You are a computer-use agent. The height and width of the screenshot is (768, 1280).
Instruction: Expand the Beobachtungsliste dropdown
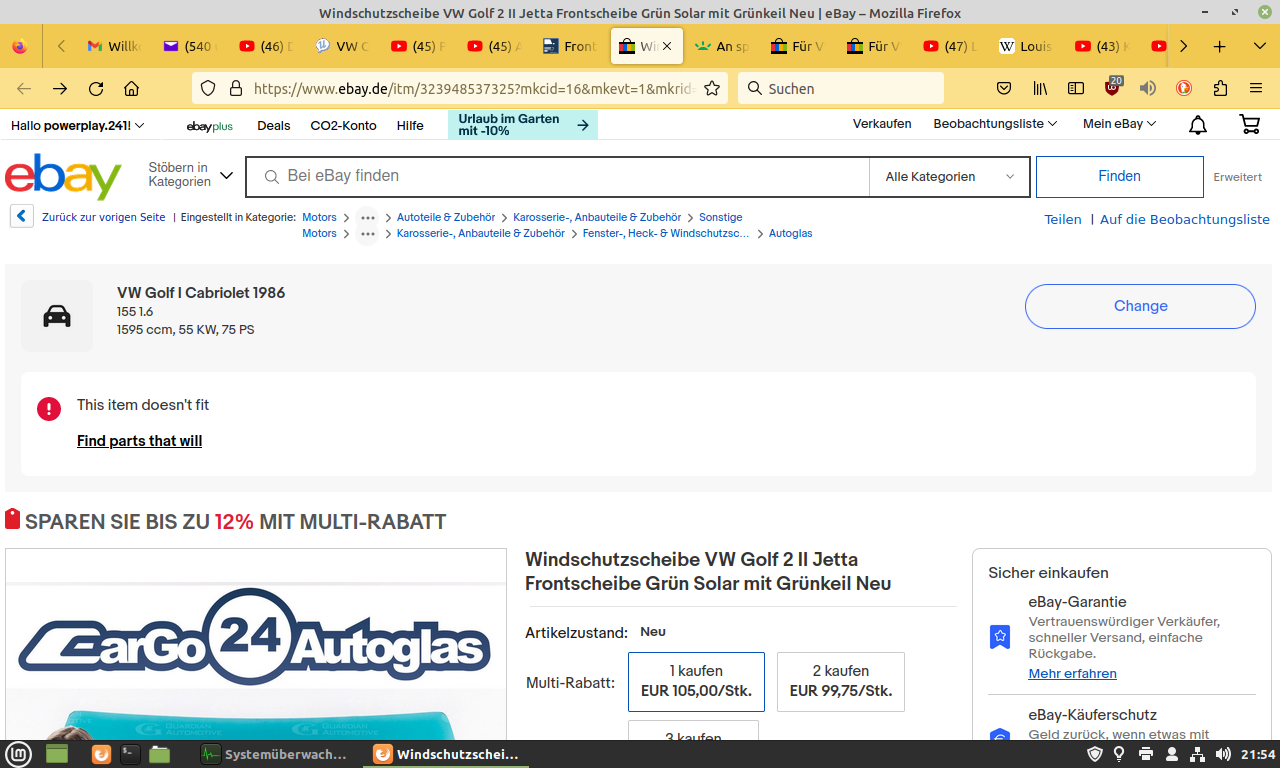[994, 125]
